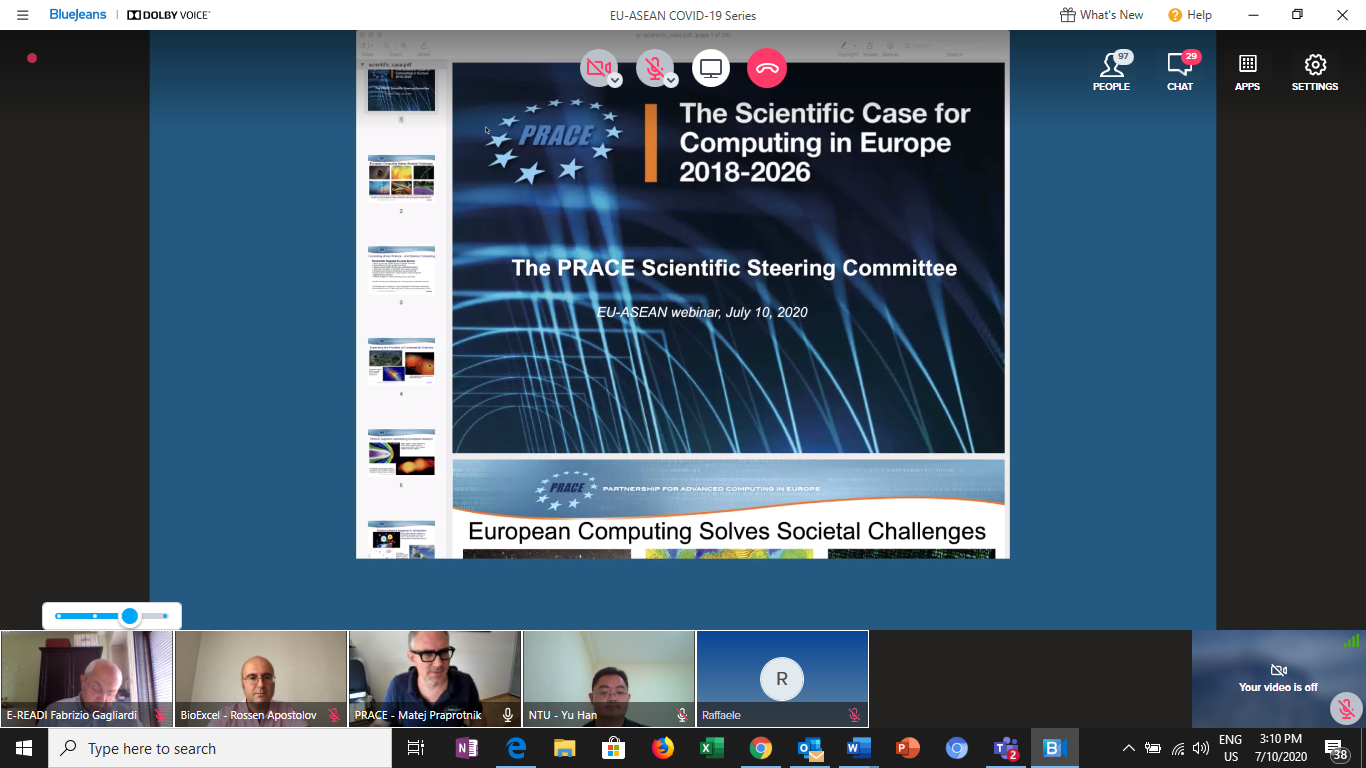1366x768 pixels.
Task: Click the red recording indicator dot
Action: click(x=32, y=58)
